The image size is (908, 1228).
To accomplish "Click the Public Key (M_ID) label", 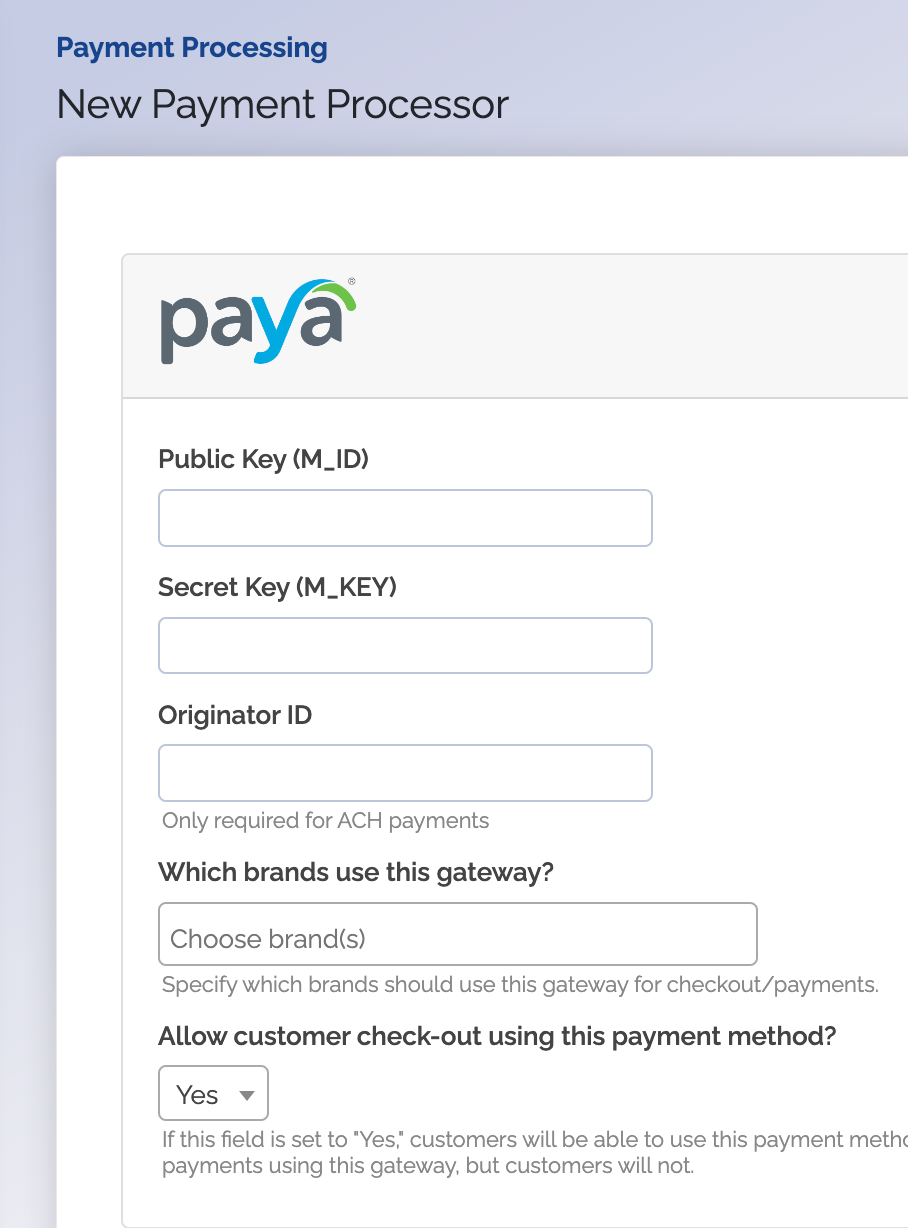I will click(x=263, y=459).
